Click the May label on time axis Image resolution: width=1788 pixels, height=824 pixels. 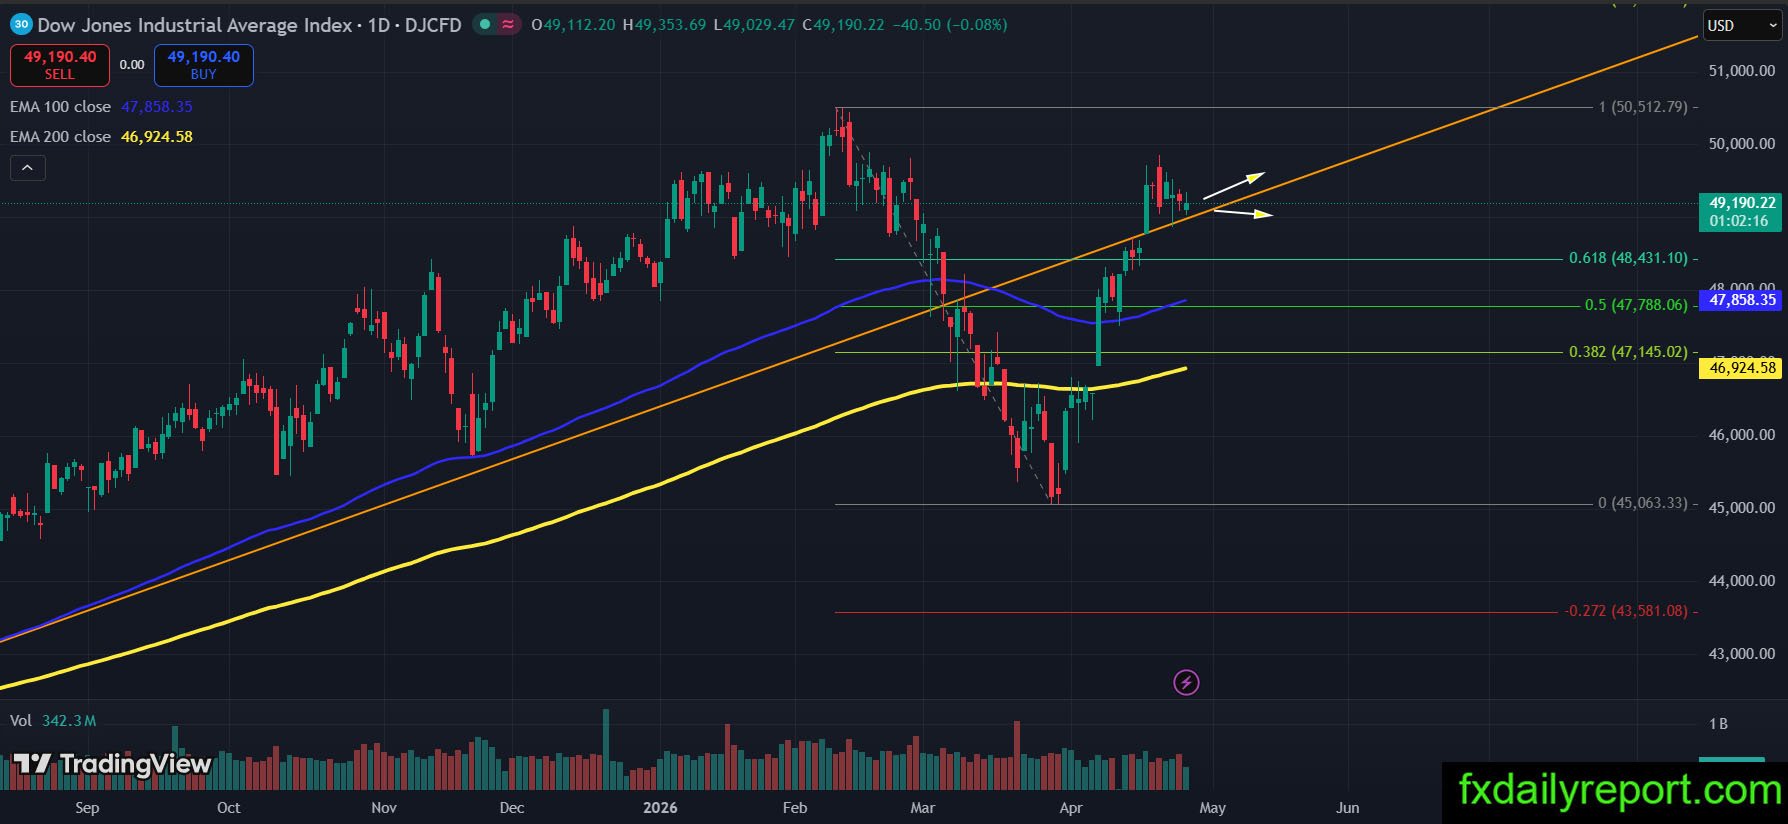1212,808
